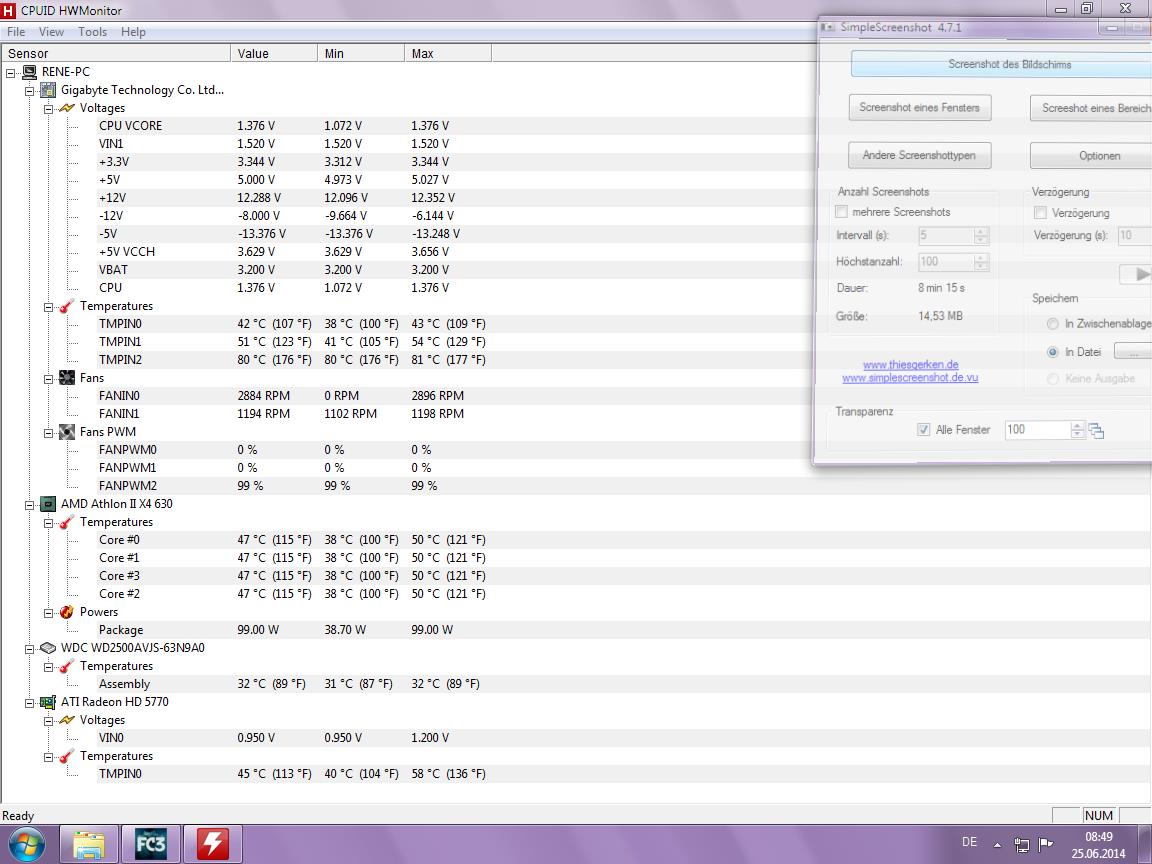Enable the Verzögerung checkbox
This screenshot has height=864, width=1152.
pos(1040,212)
